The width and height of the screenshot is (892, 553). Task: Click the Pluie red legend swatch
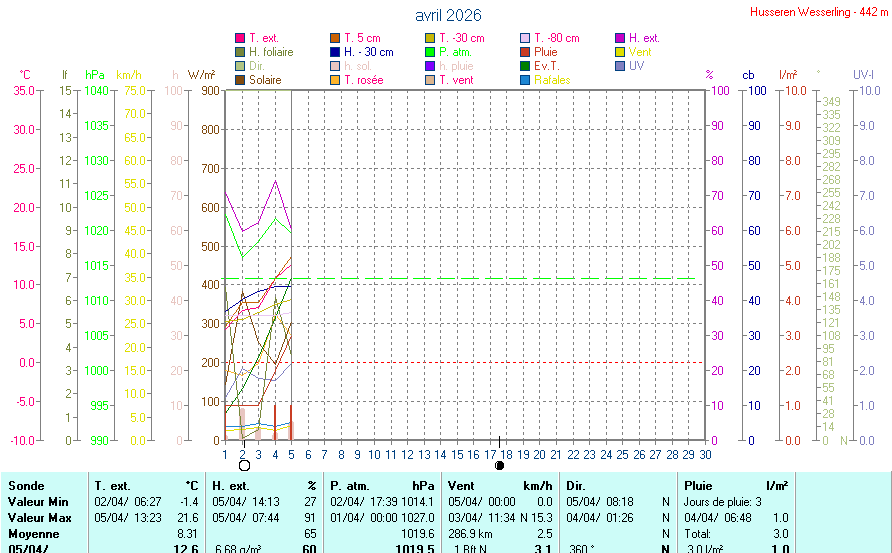(525, 52)
